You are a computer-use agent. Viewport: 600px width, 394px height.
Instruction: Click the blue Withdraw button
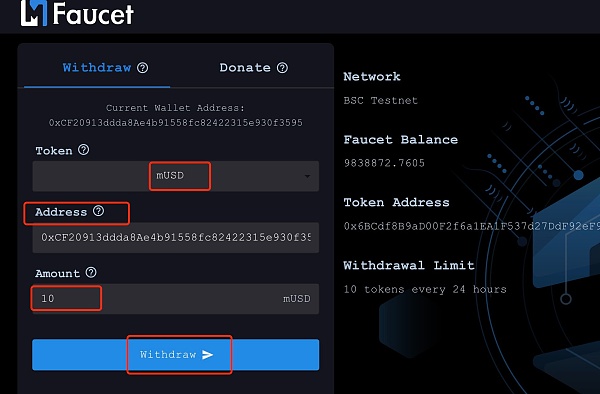click(176, 355)
